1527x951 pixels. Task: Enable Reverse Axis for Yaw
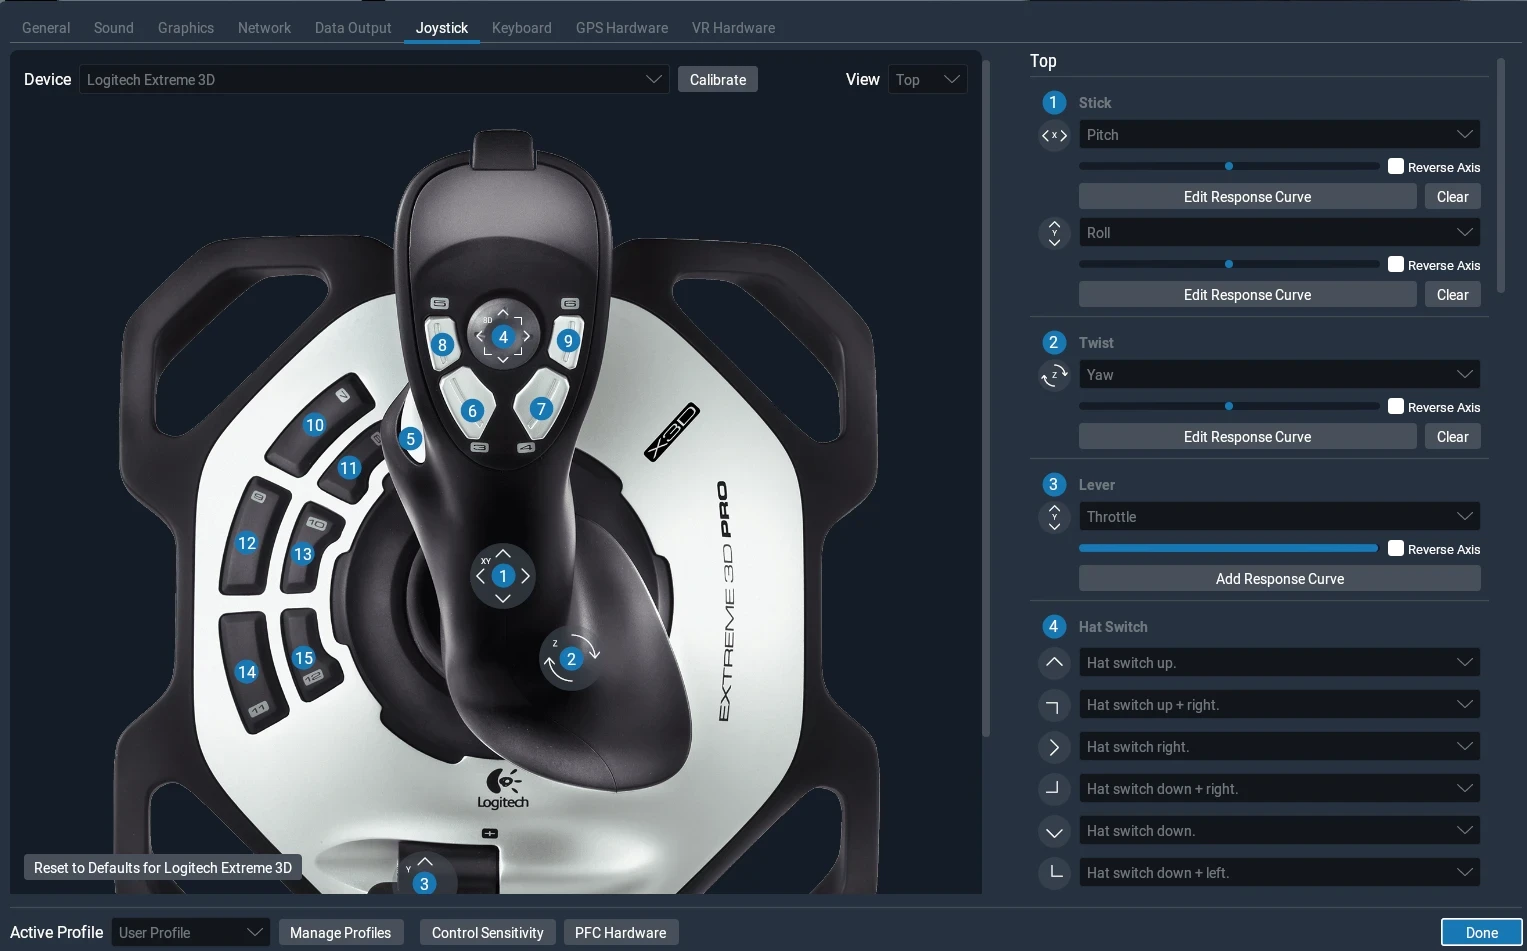(x=1396, y=406)
